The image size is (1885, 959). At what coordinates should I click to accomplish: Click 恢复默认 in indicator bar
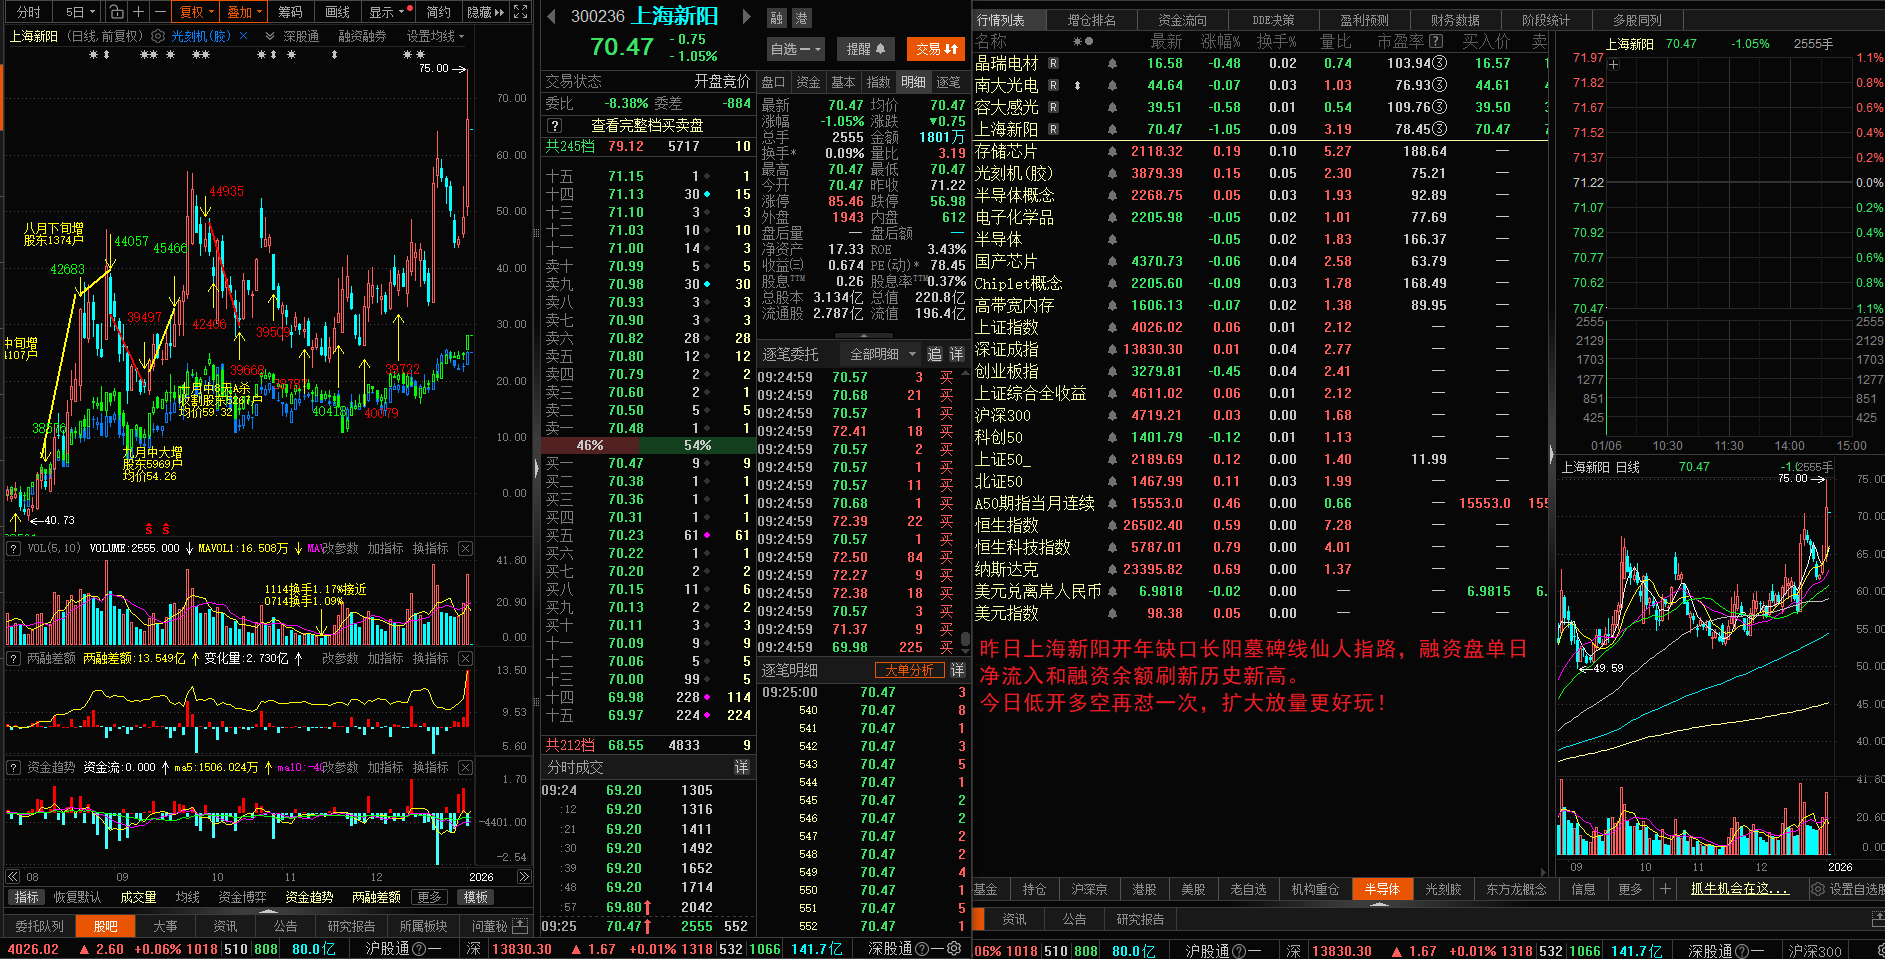coord(77,897)
